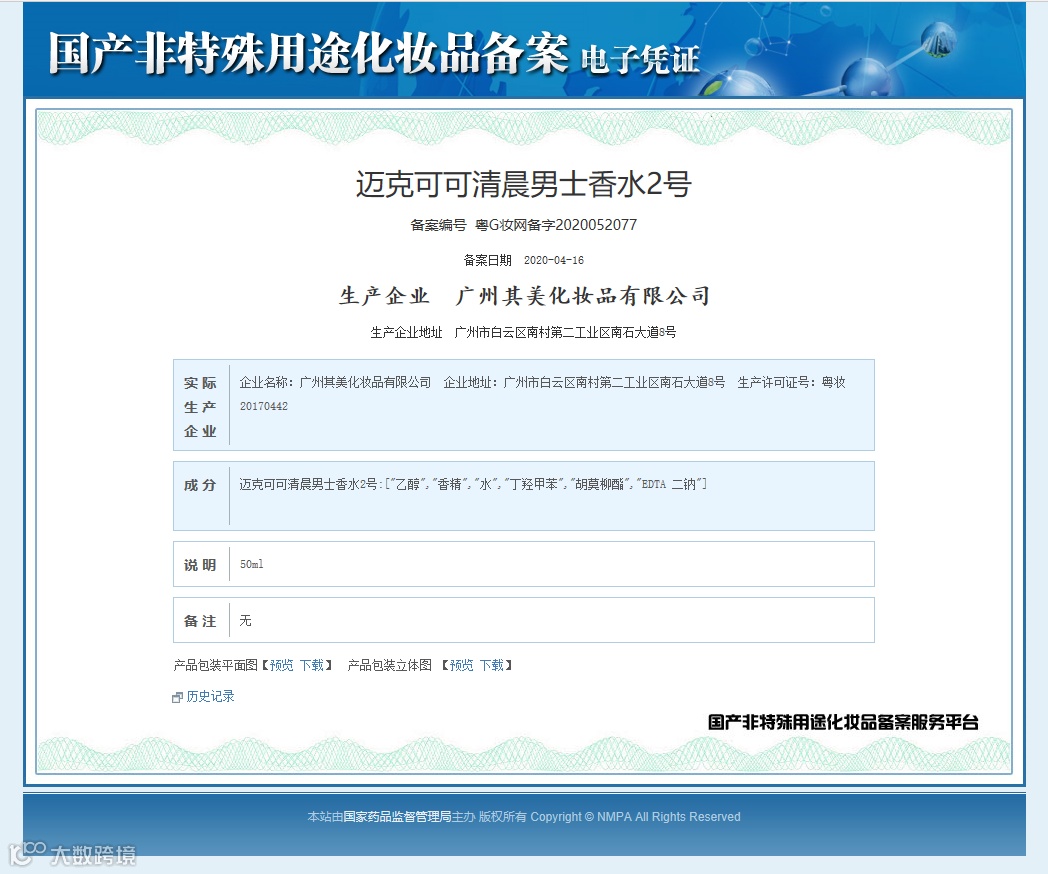The height and width of the screenshot is (874, 1048).
Task: Click the 实际生产企业 row label
Action: point(200,407)
